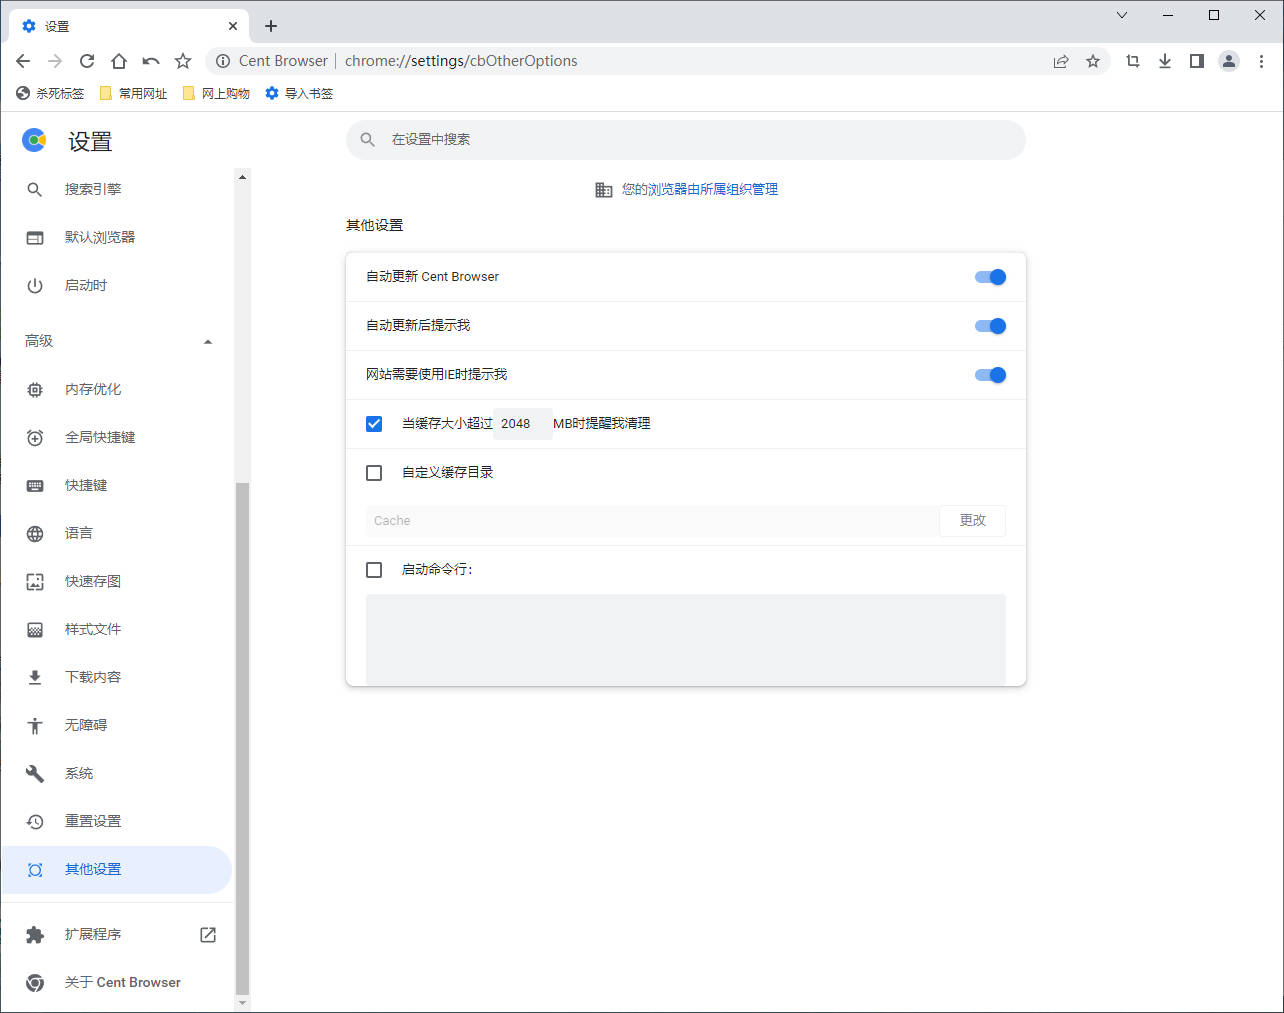This screenshot has height=1013, width=1284.
Task: Reload the page with the refresh icon
Action: (87, 61)
